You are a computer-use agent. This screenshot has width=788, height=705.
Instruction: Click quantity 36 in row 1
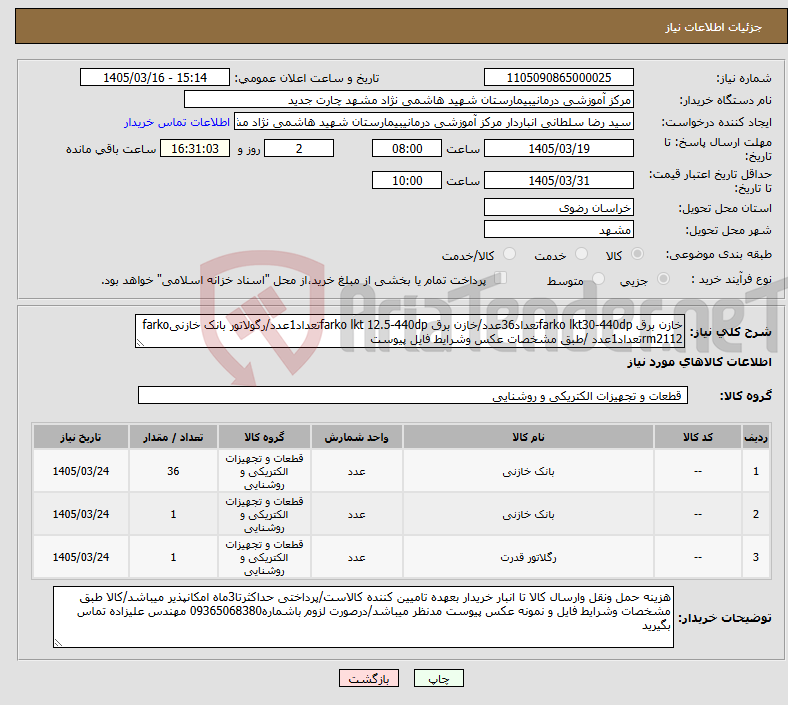(x=173, y=471)
